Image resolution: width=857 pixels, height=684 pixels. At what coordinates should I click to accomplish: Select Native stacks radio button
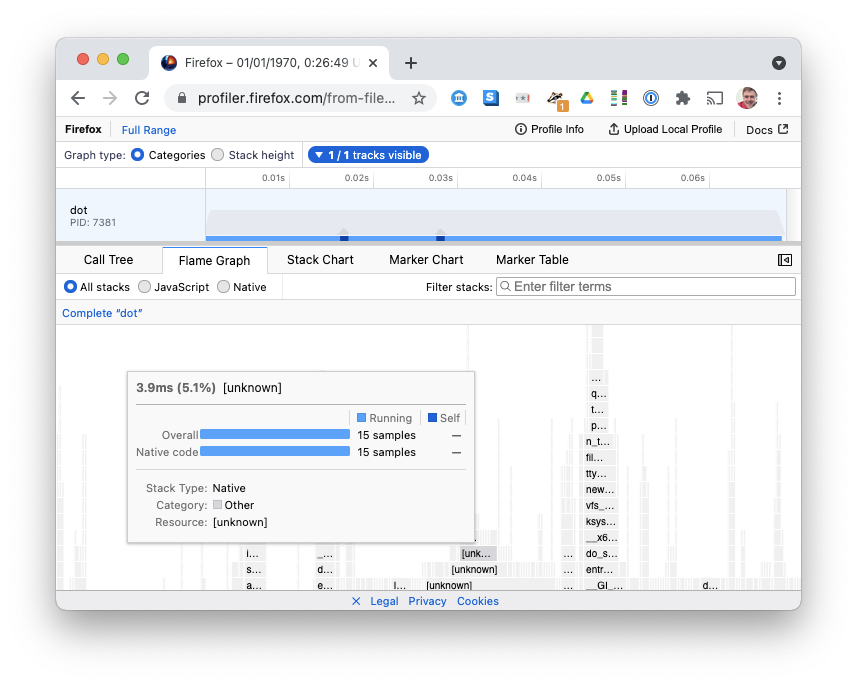[223, 287]
